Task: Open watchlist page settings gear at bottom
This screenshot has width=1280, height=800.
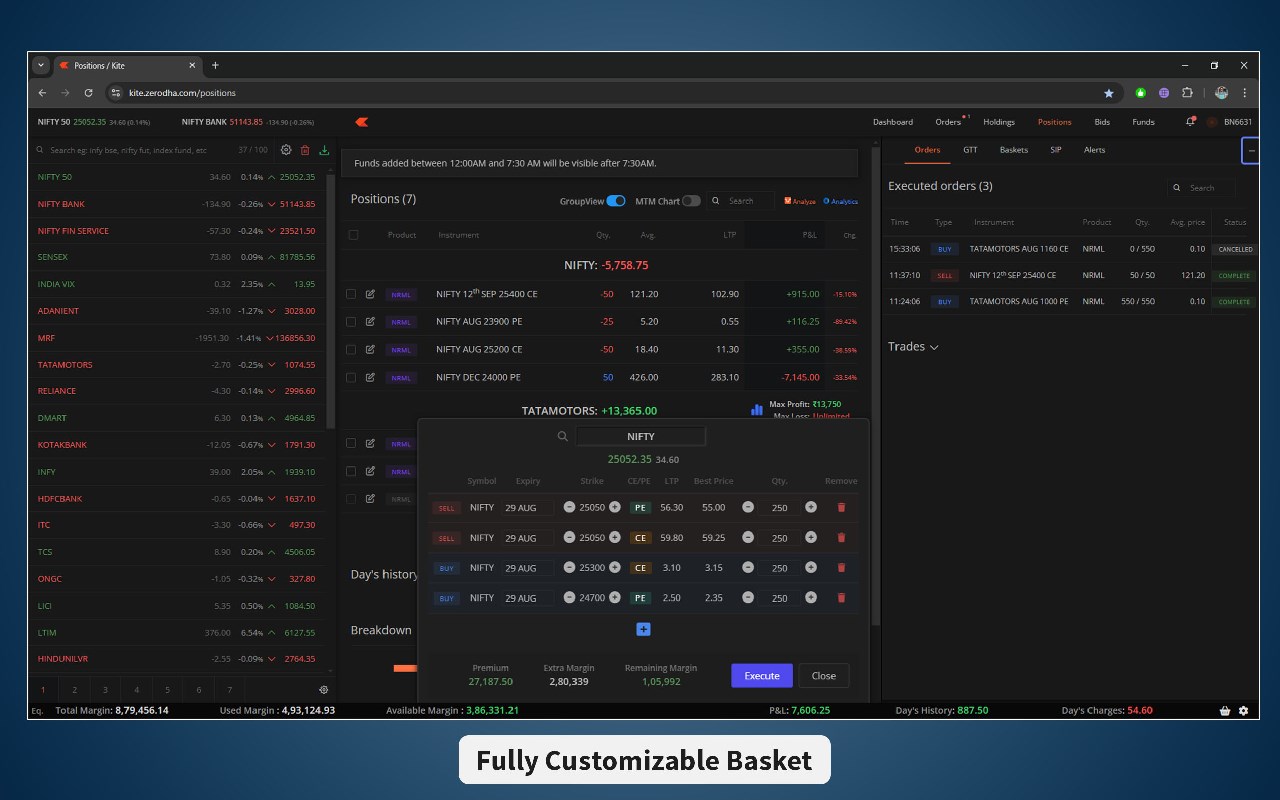Action: click(323, 690)
